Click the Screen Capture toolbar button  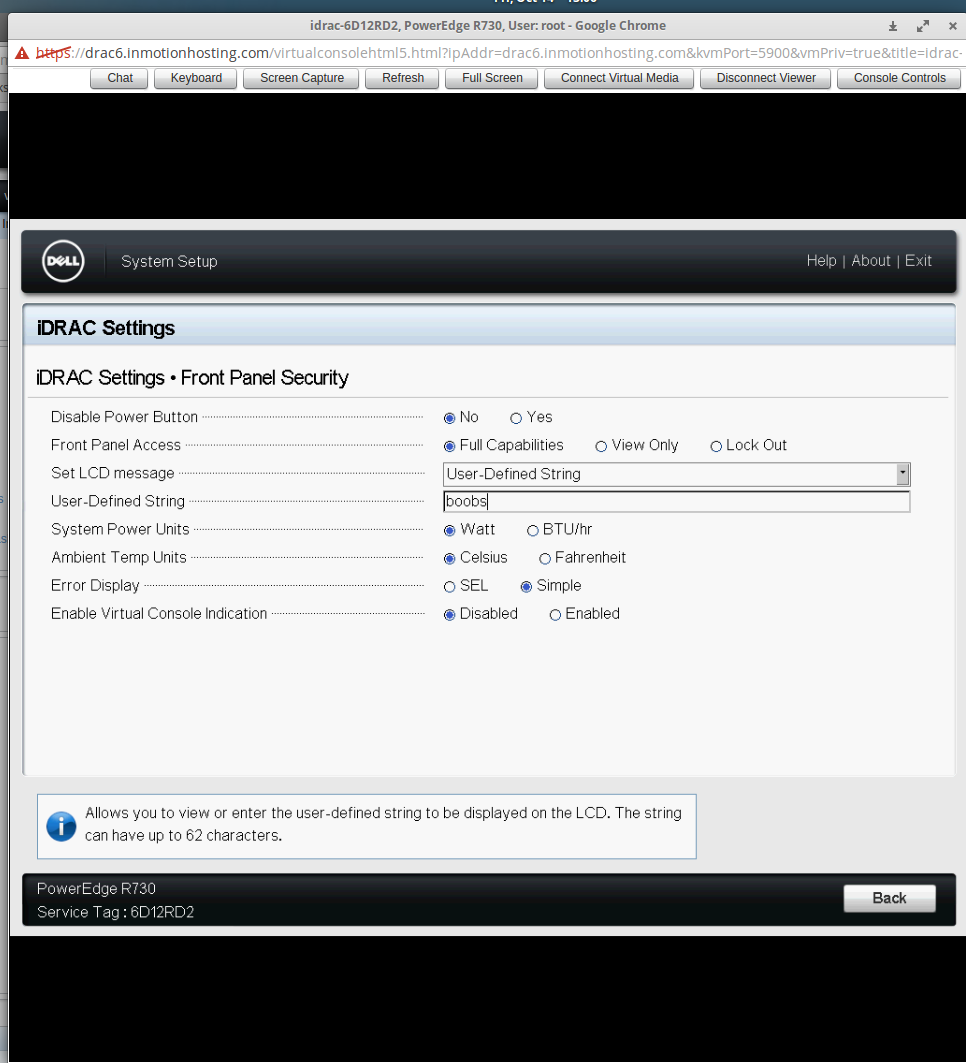(x=301, y=78)
